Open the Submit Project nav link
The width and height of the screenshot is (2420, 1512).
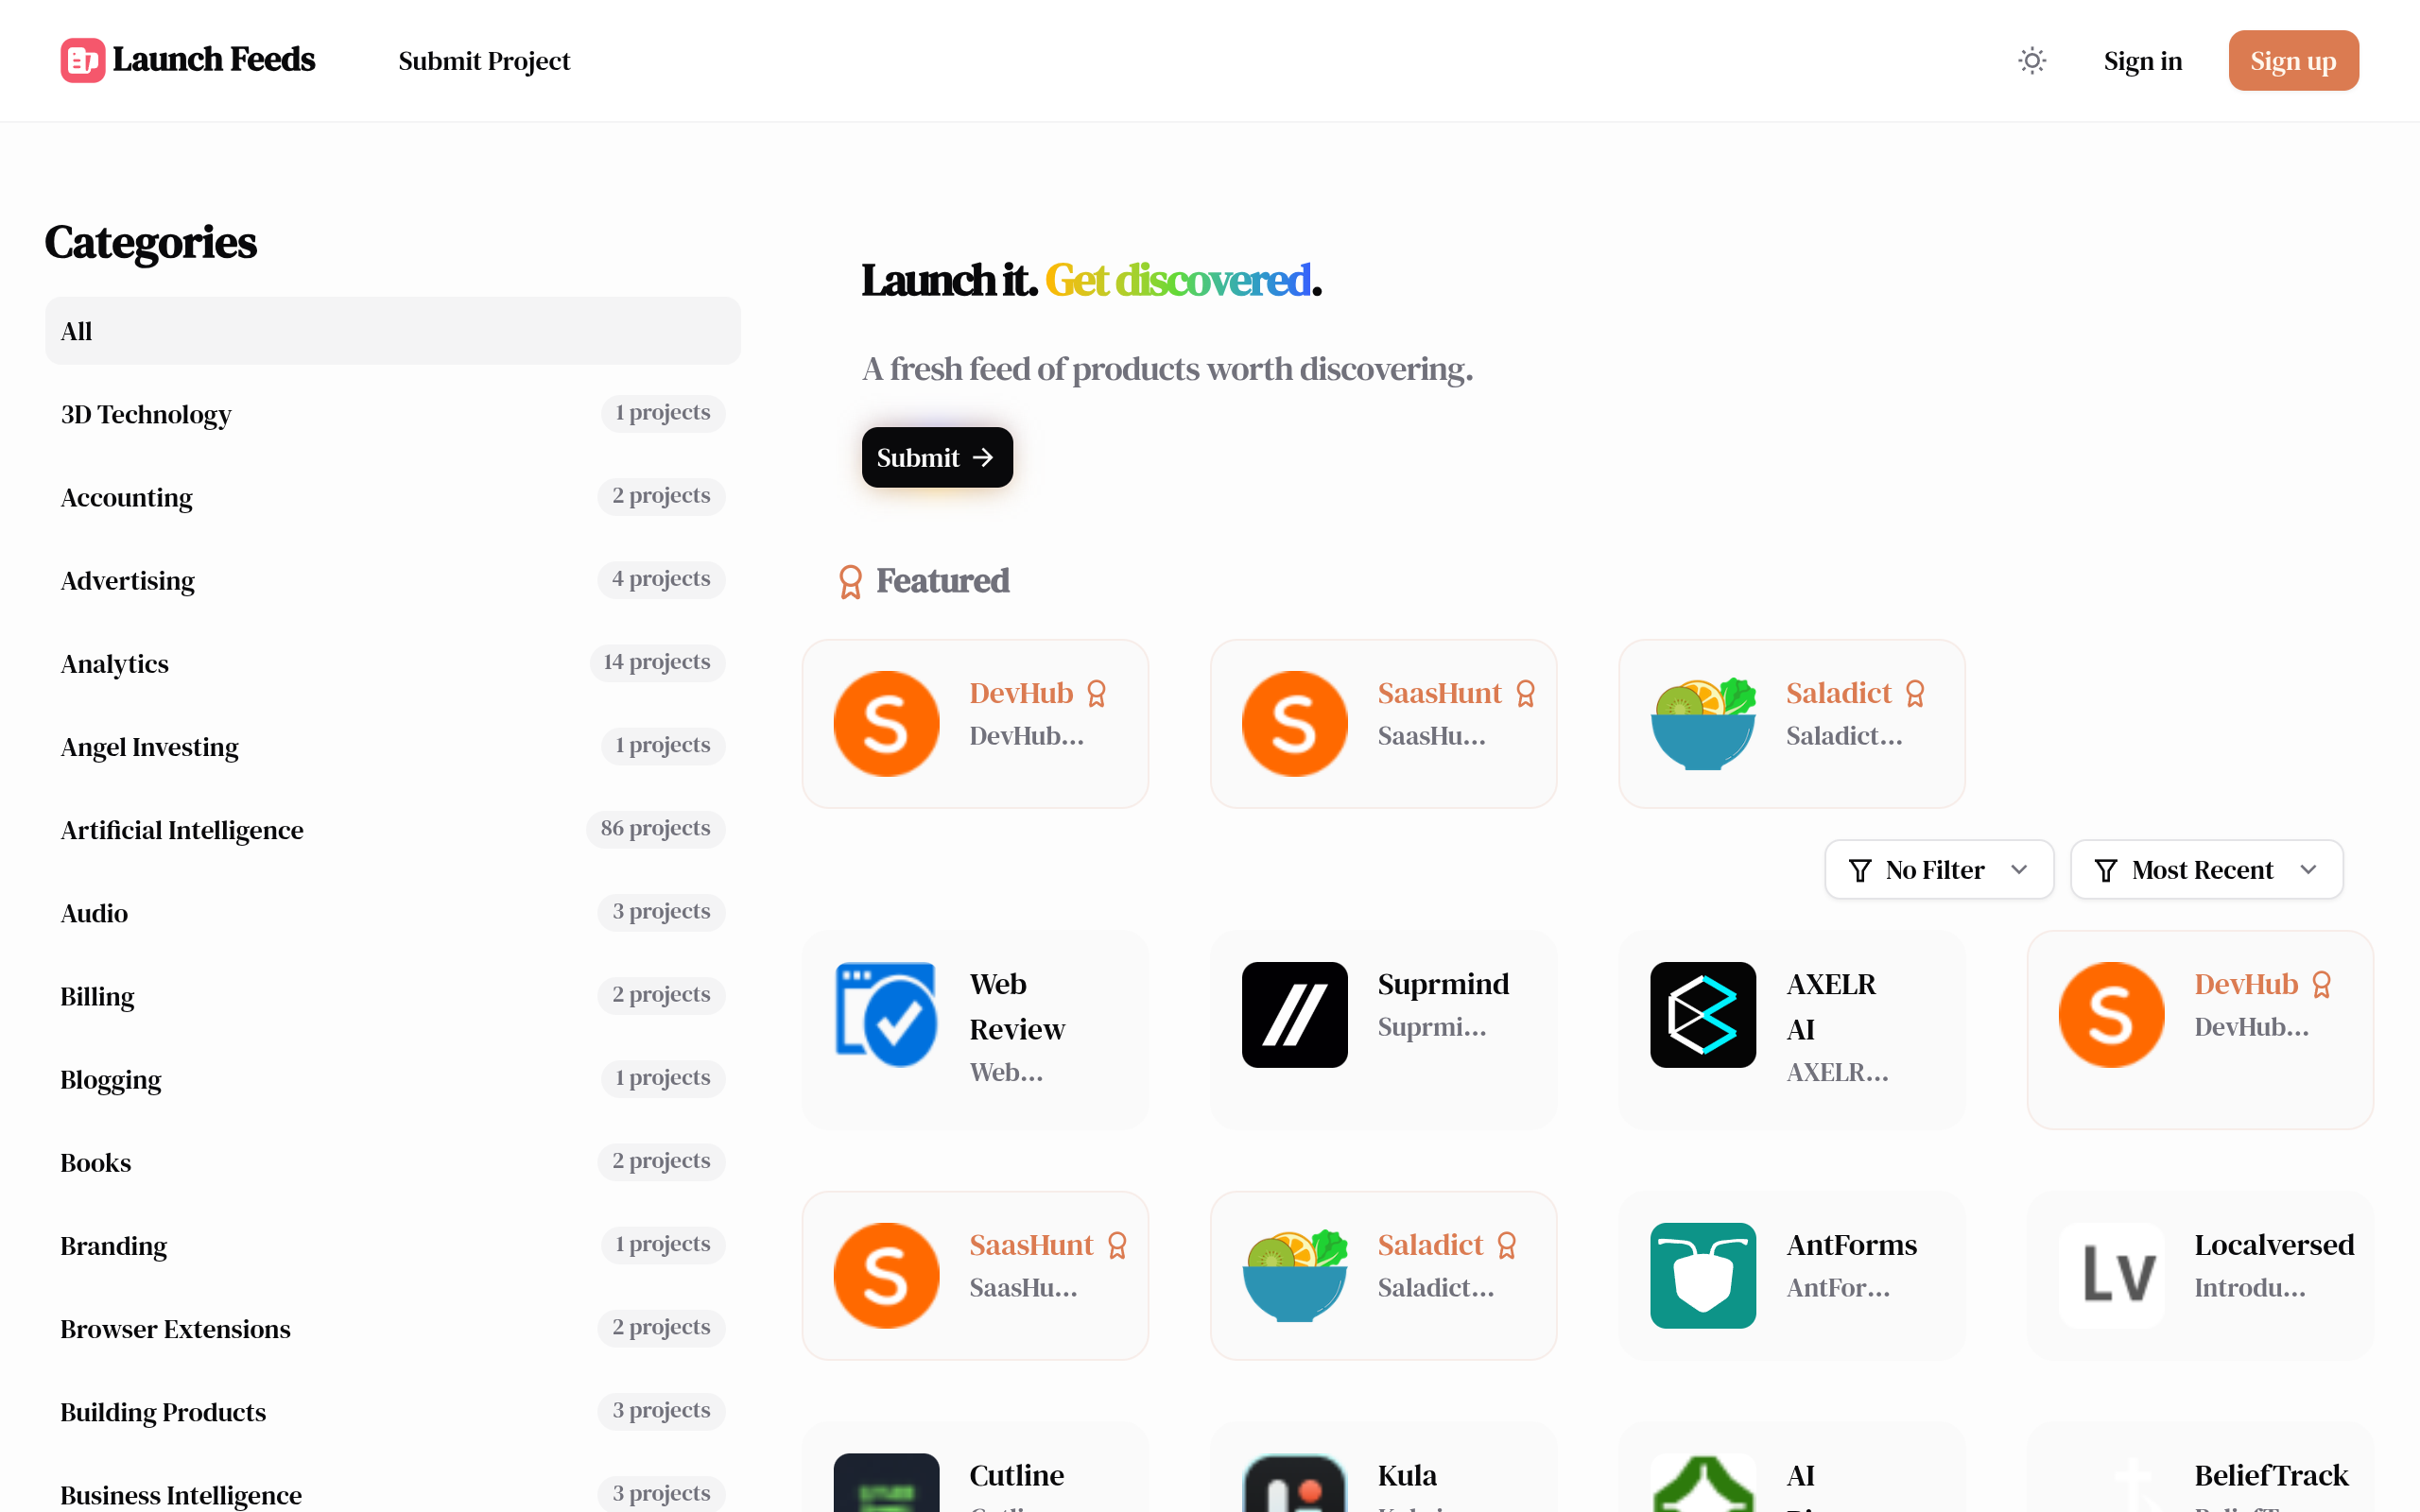pos(484,61)
